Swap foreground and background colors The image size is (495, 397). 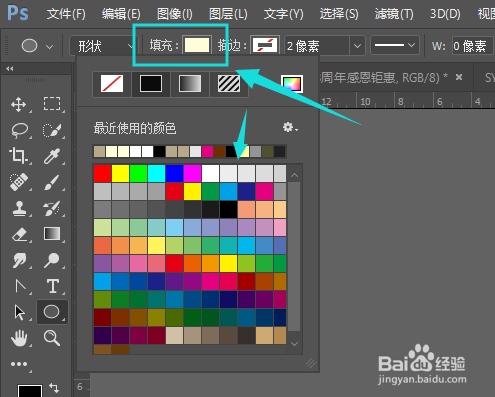pyautogui.click(x=54, y=387)
